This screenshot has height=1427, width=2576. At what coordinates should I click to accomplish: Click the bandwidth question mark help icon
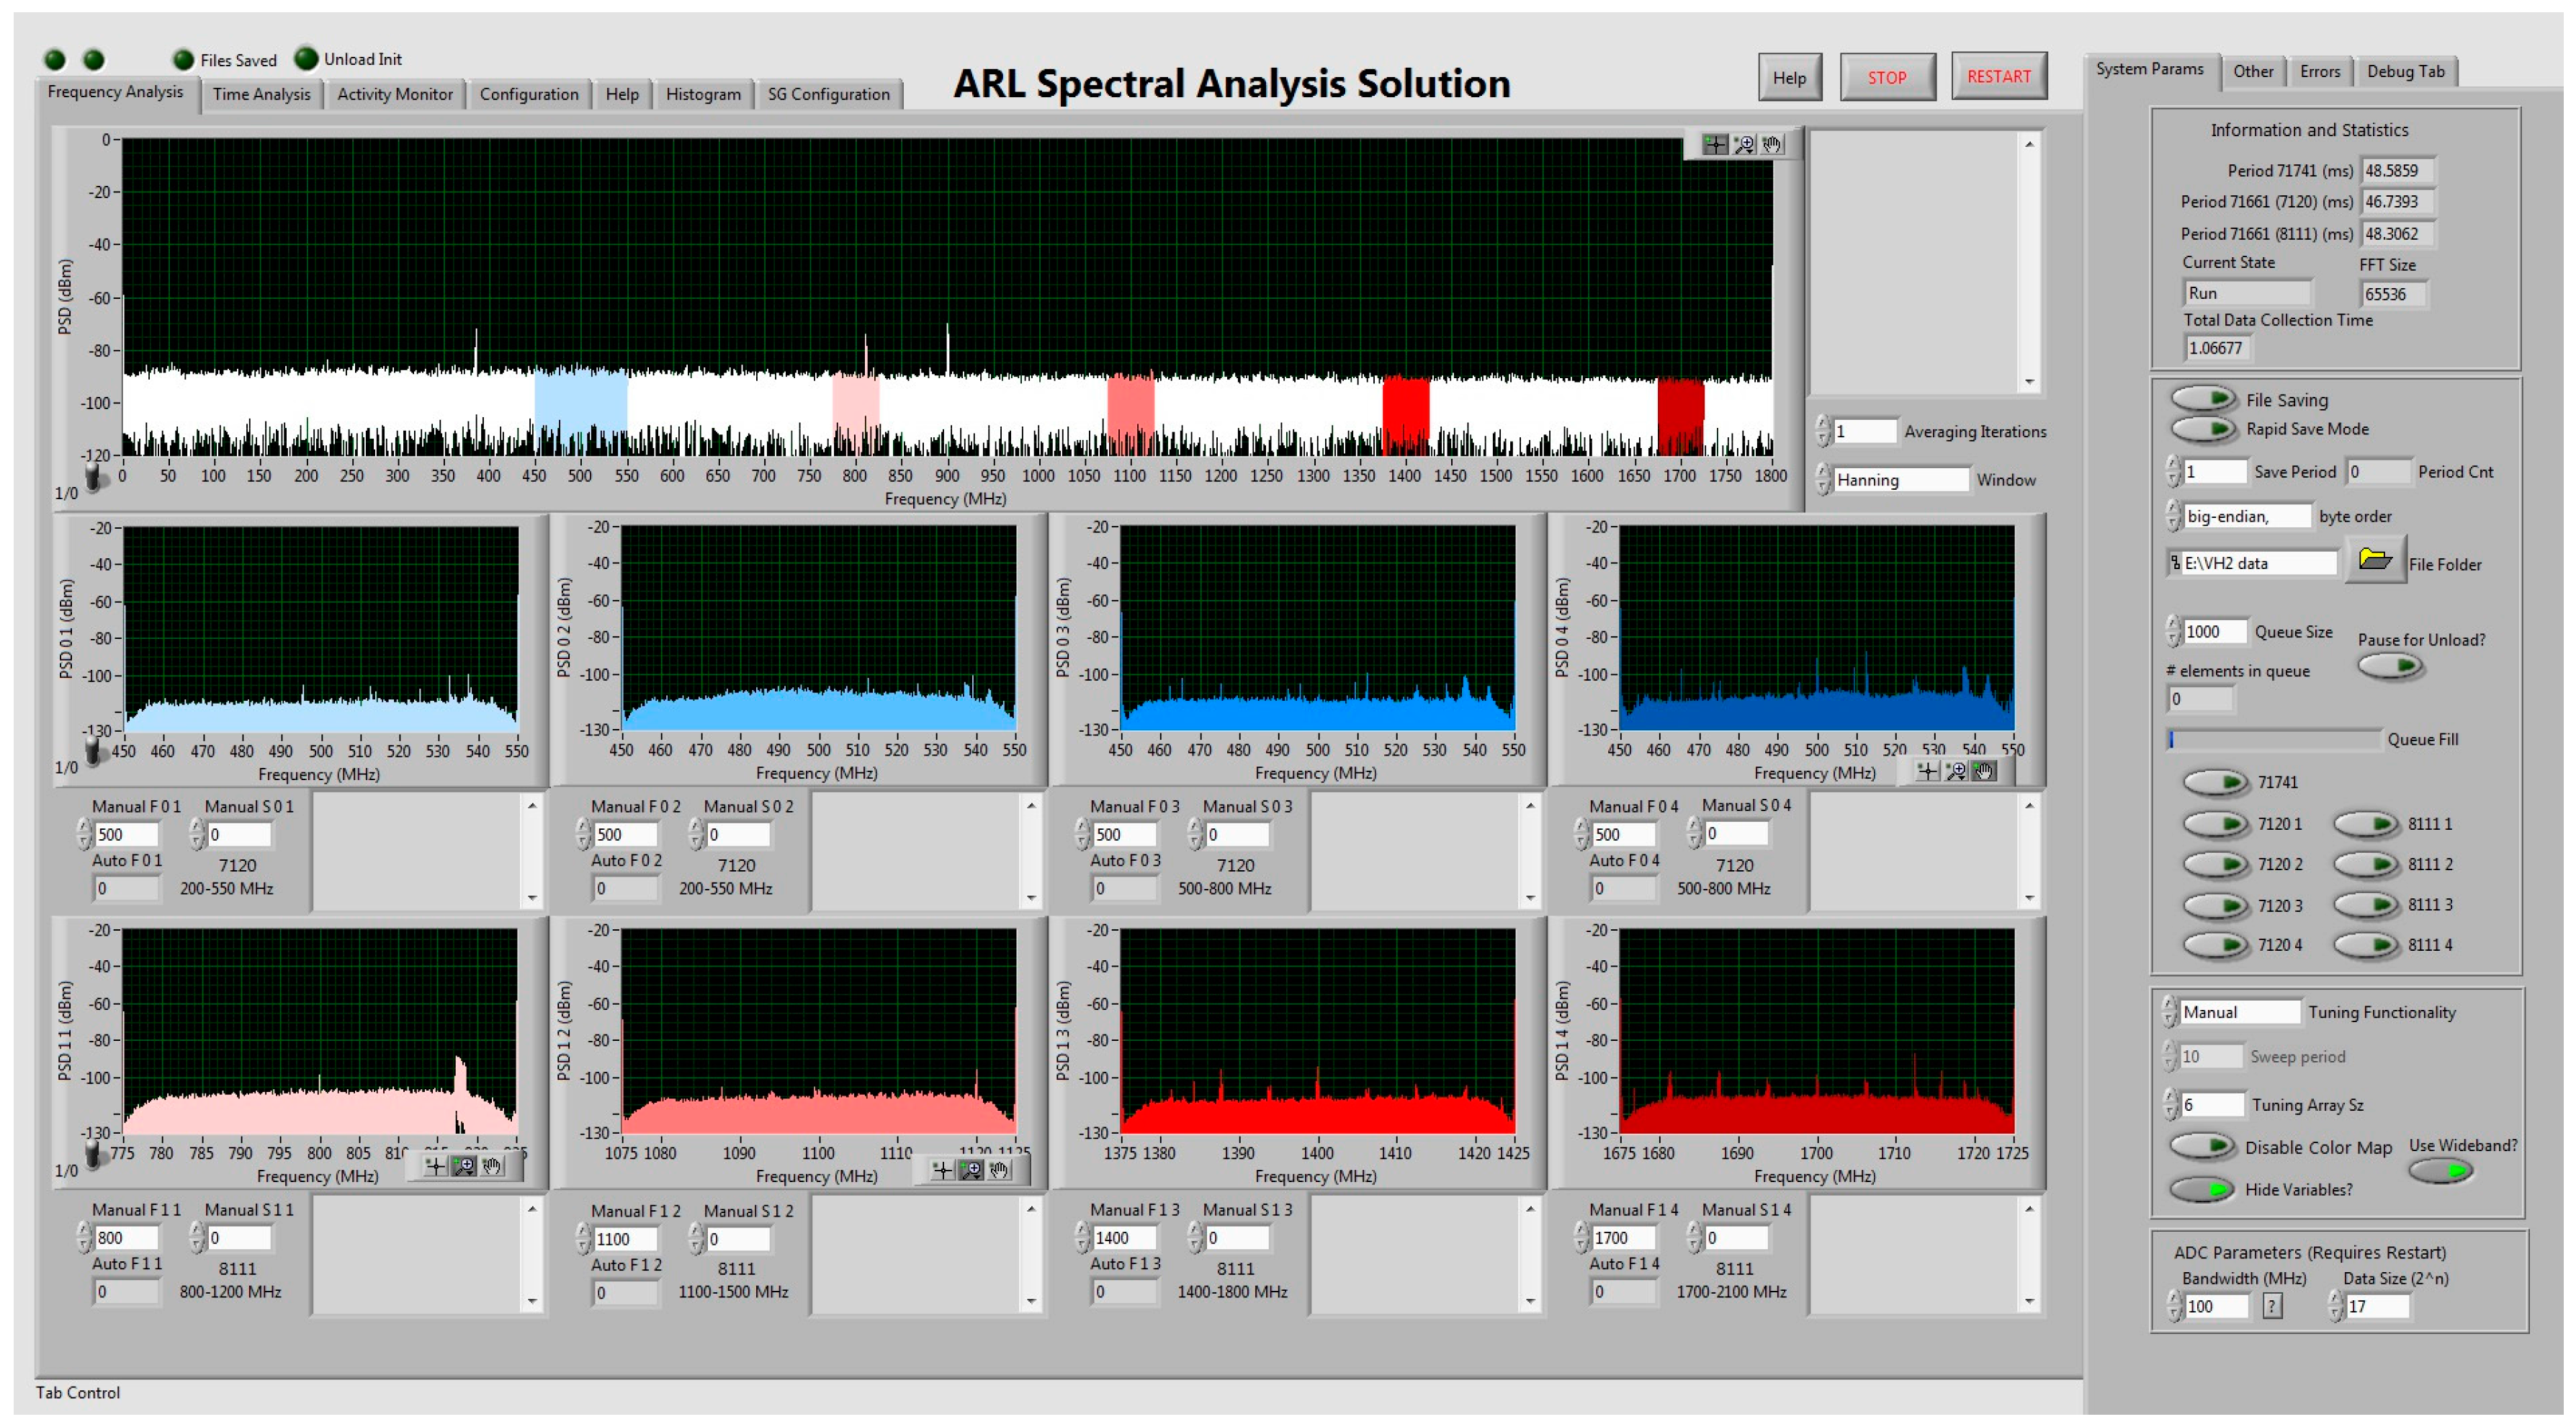pos(2272,1306)
